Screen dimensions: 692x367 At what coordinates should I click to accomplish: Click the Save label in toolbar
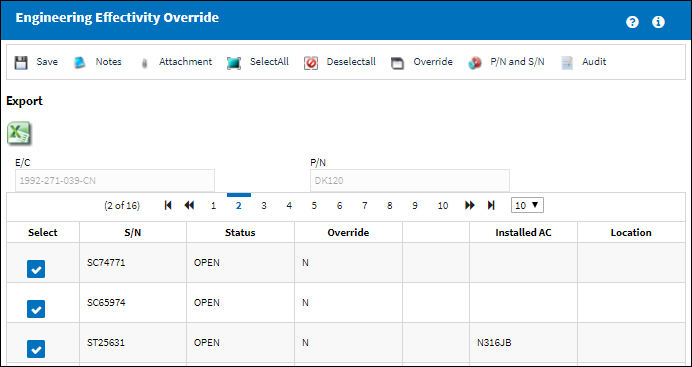click(x=47, y=62)
